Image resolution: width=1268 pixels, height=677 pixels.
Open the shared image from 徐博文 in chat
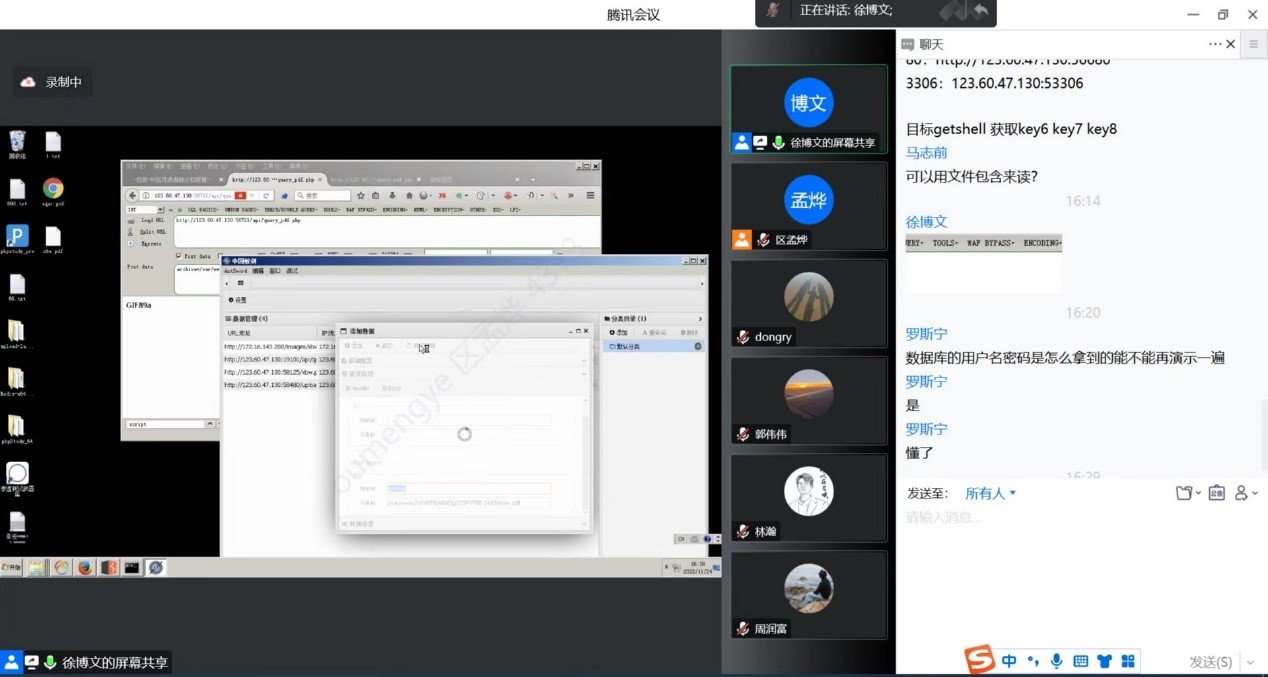983,263
